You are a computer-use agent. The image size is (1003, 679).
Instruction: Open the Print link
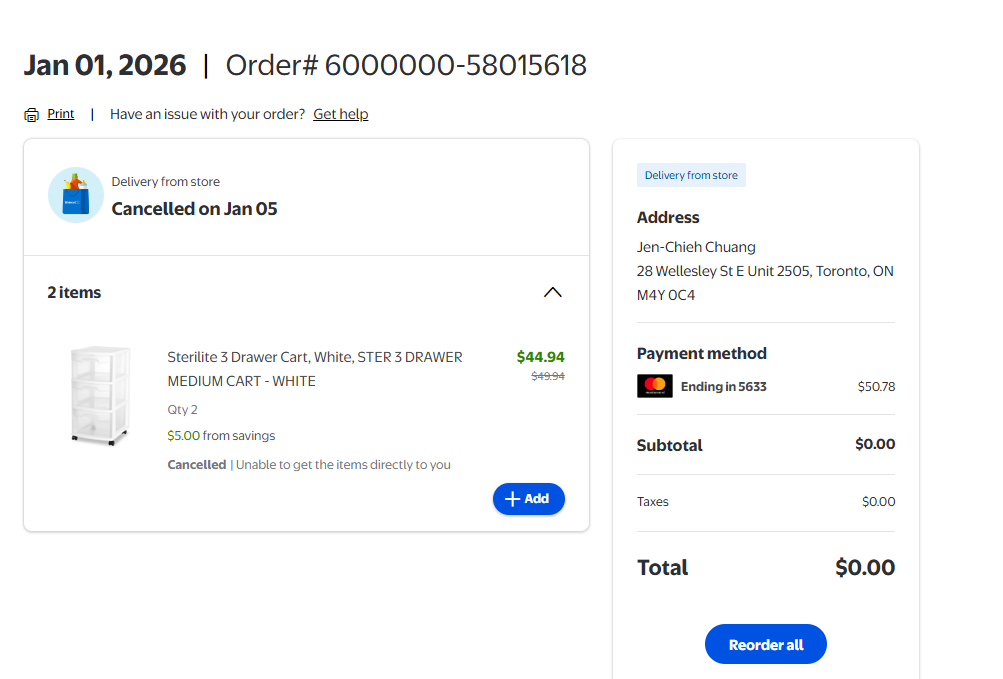61,114
